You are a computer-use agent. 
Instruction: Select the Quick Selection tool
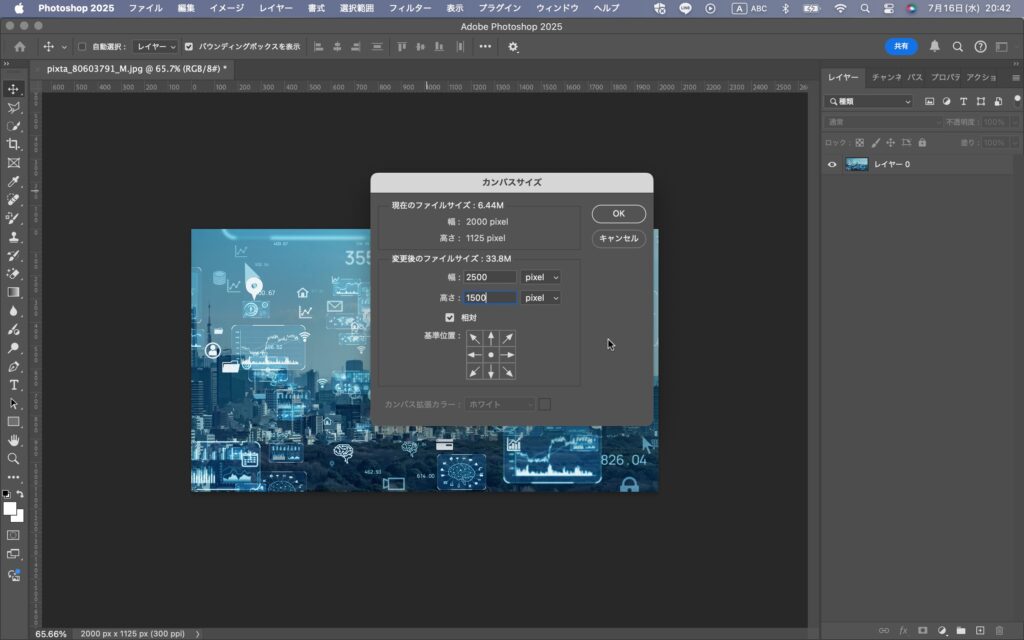[x=13, y=126]
